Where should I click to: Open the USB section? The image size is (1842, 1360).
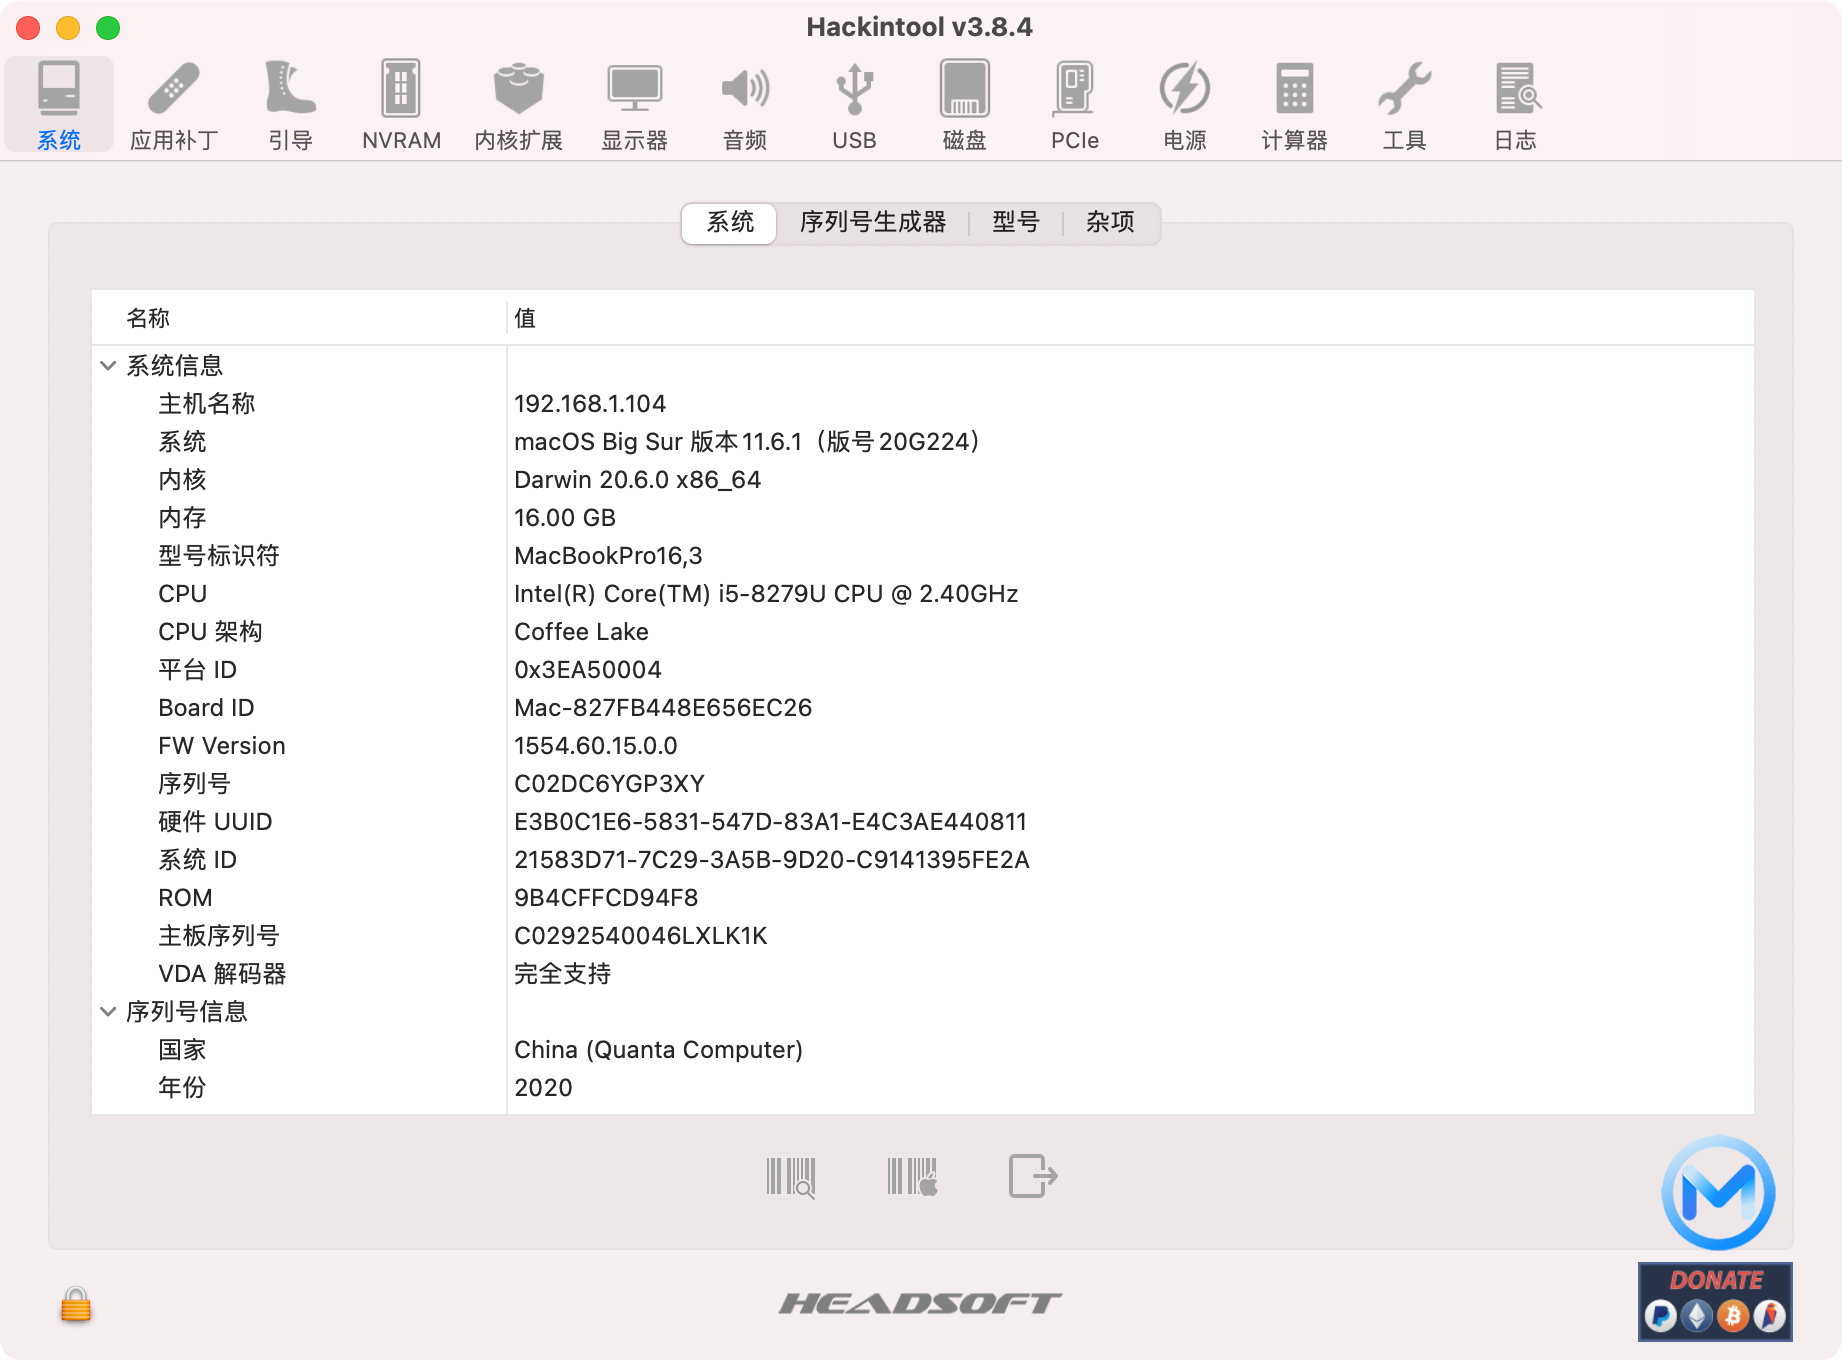854,105
